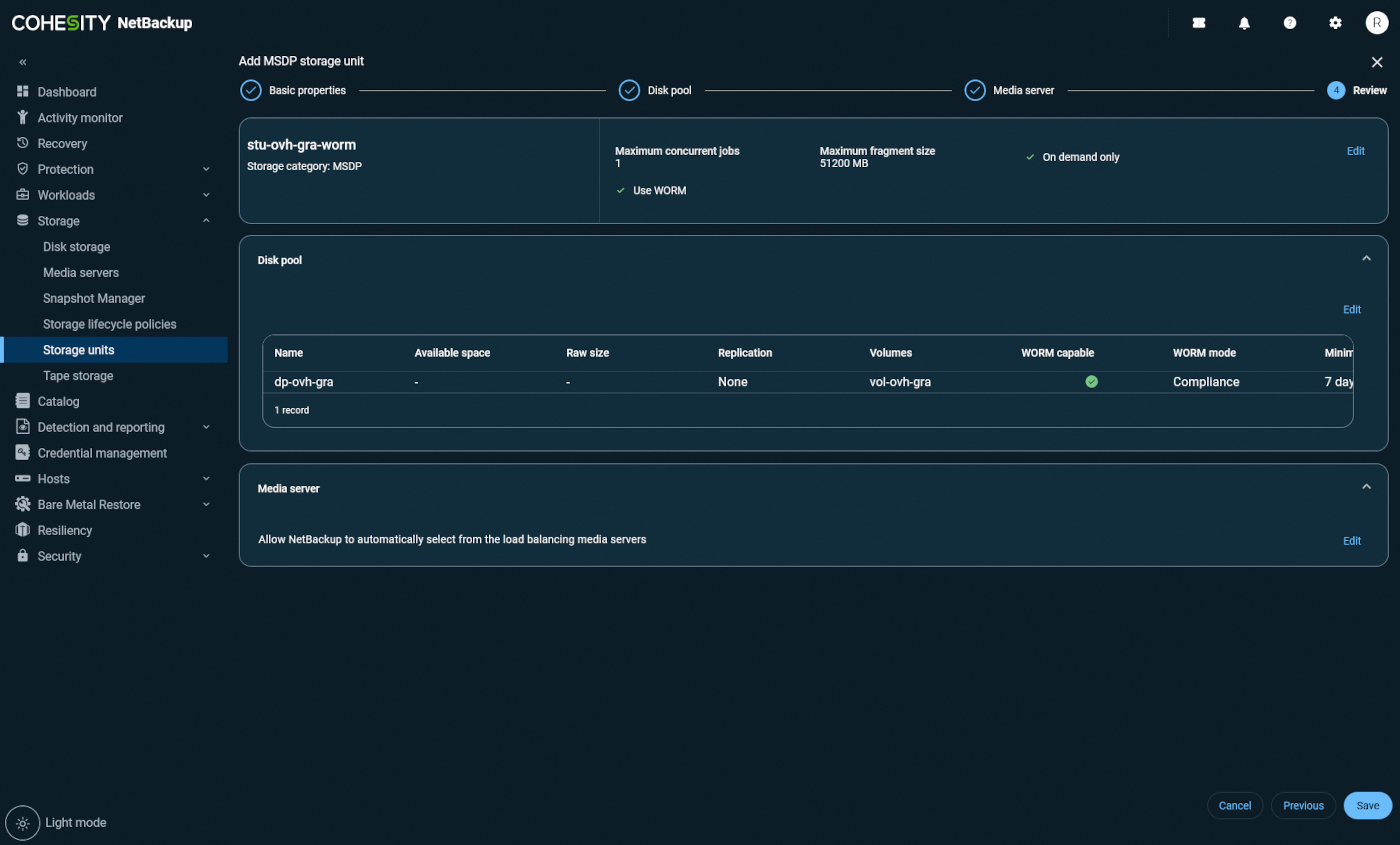
Task: Open Storage lifecycle policies
Action: coord(109,324)
